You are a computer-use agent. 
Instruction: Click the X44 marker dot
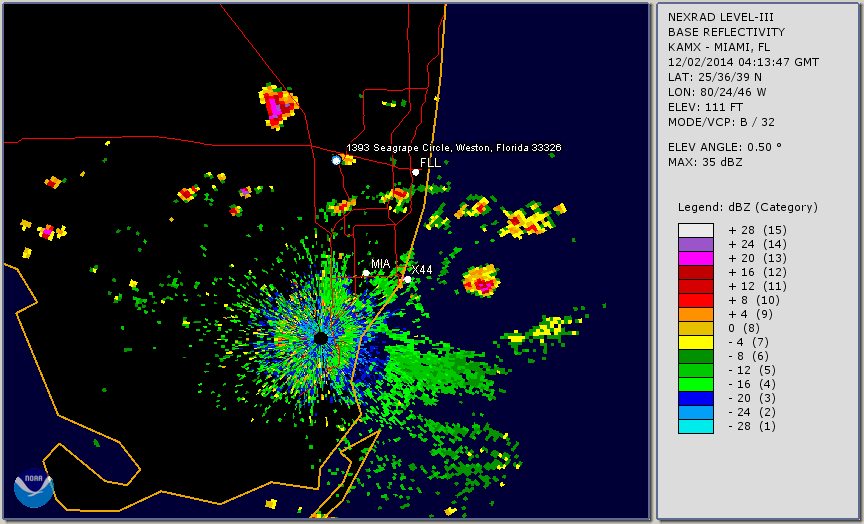click(408, 279)
